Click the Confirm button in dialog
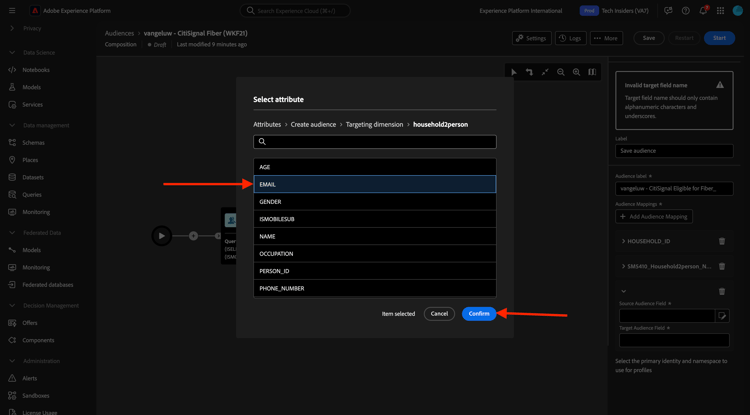This screenshot has height=415, width=750. 479,314
